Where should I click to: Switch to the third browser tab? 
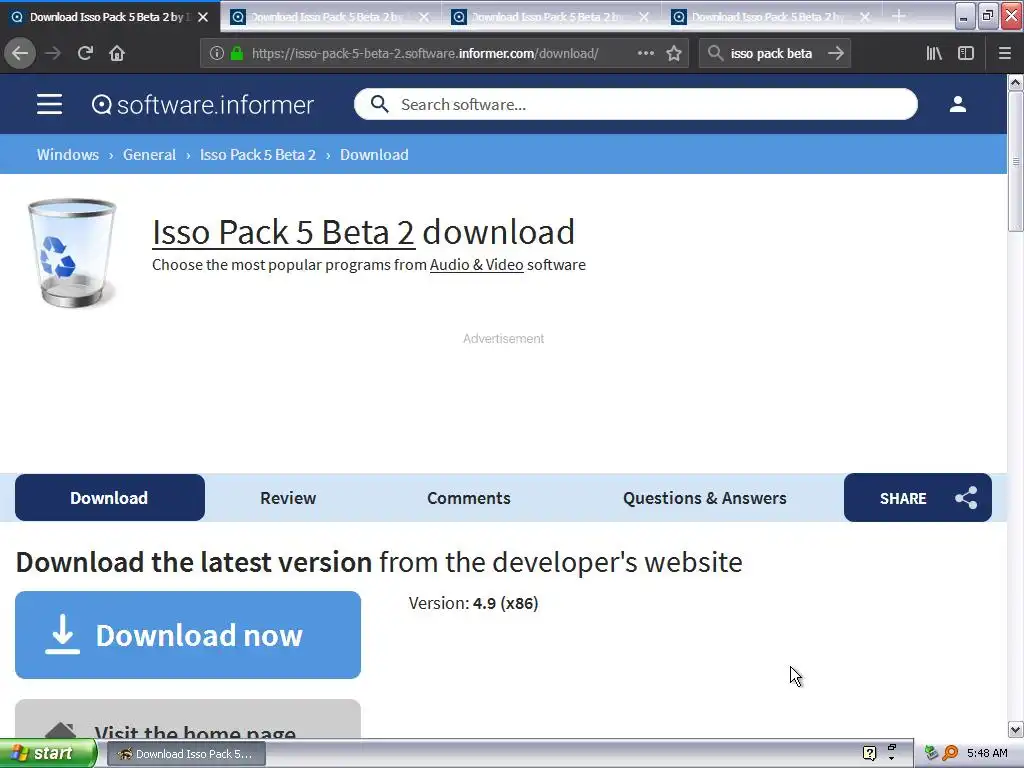pyautogui.click(x=551, y=17)
